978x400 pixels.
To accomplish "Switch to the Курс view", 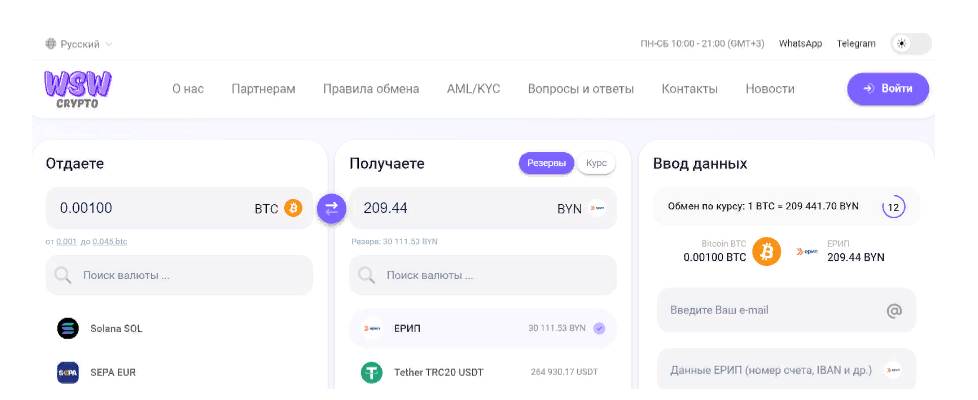I will 596,163.
